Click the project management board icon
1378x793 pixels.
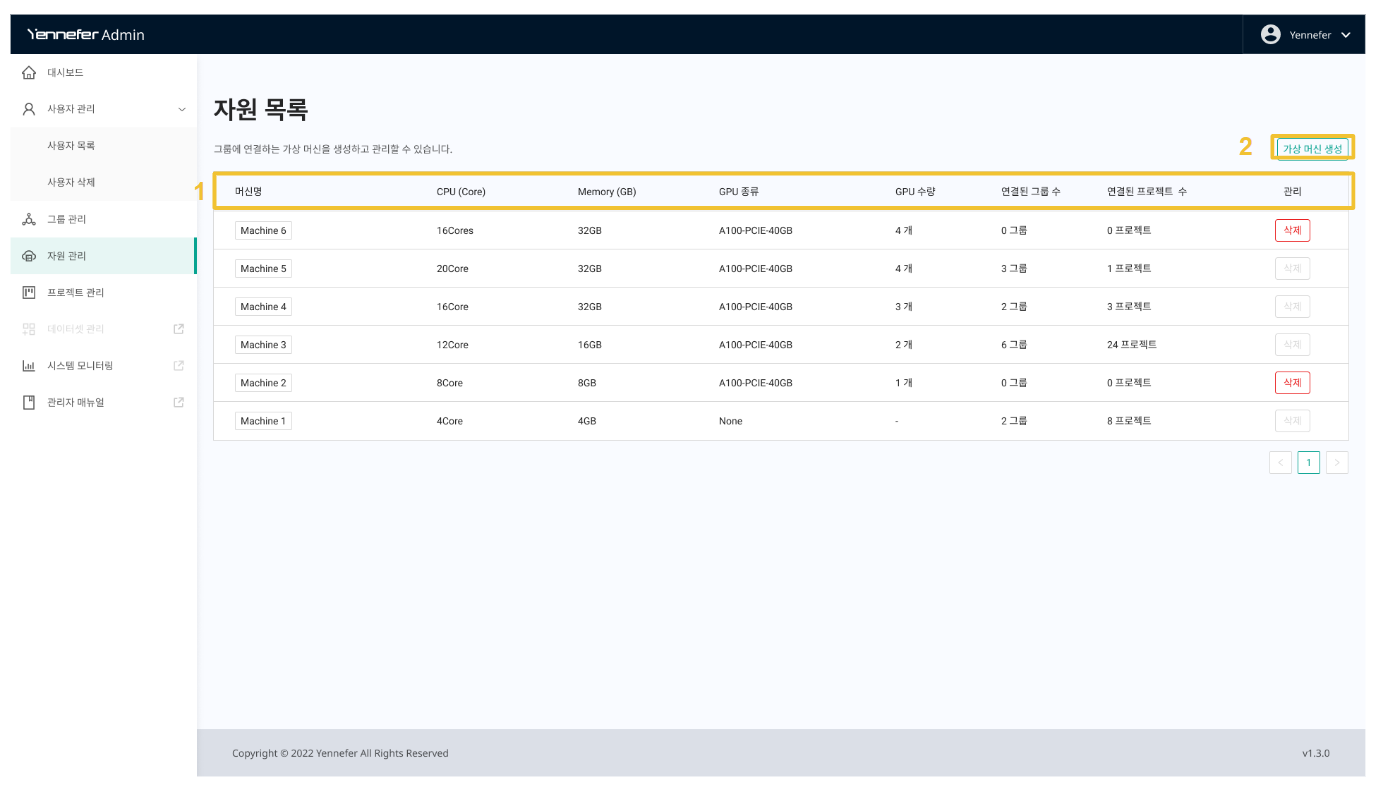point(29,293)
